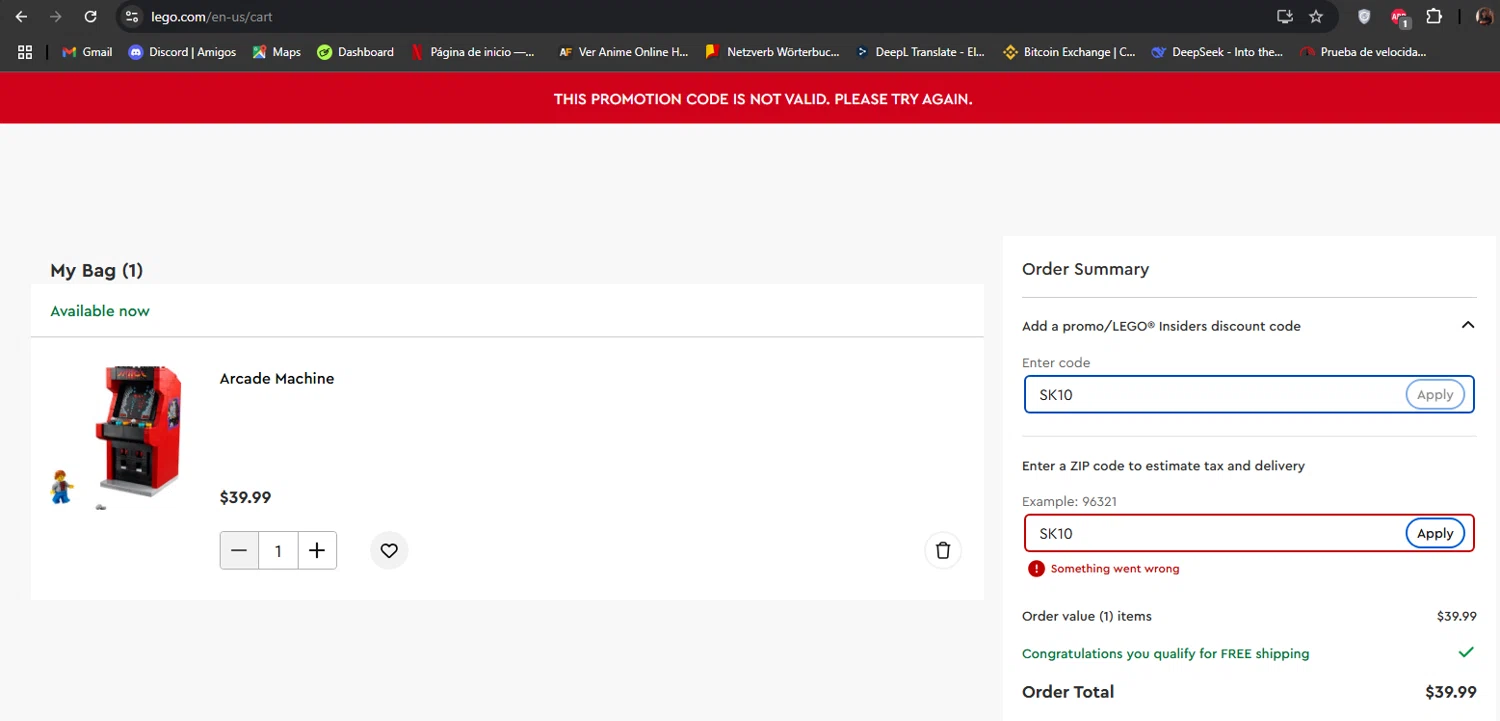Open the Bitcoin Exchange bookmark
This screenshot has height=721, width=1500.
pos(1069,52)
